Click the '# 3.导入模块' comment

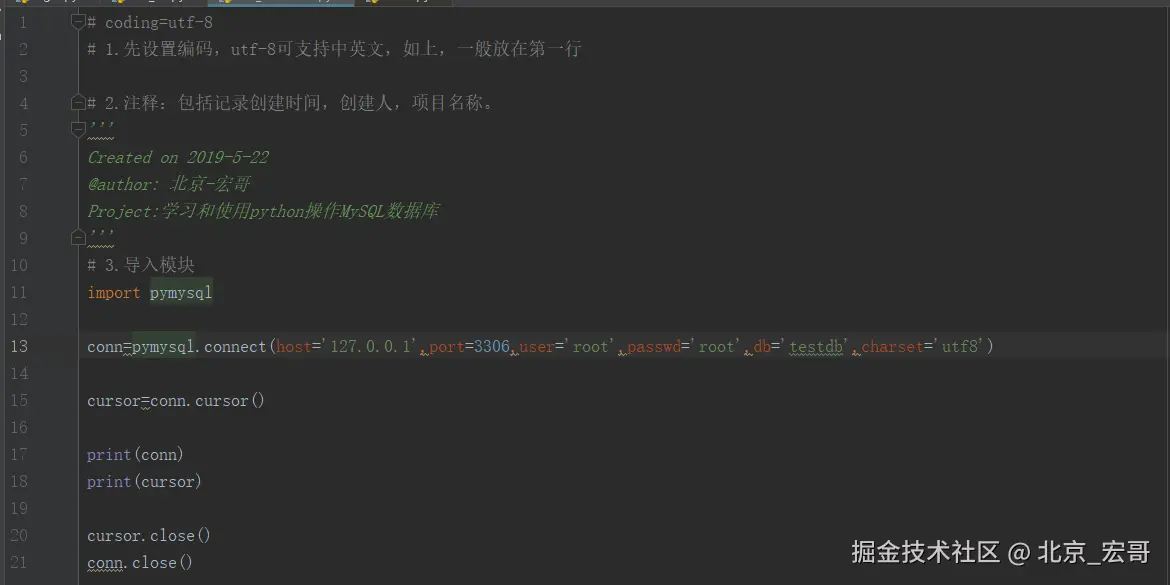coord(141,265)
